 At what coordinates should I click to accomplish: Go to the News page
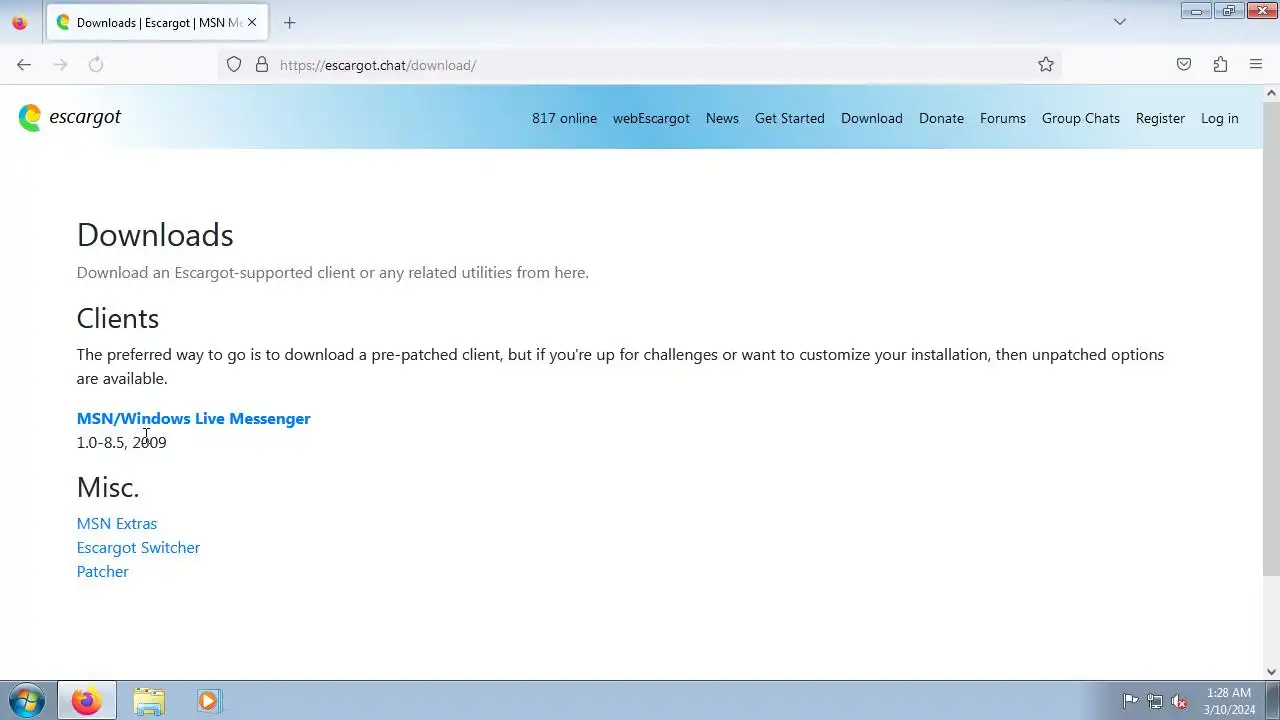722,118
